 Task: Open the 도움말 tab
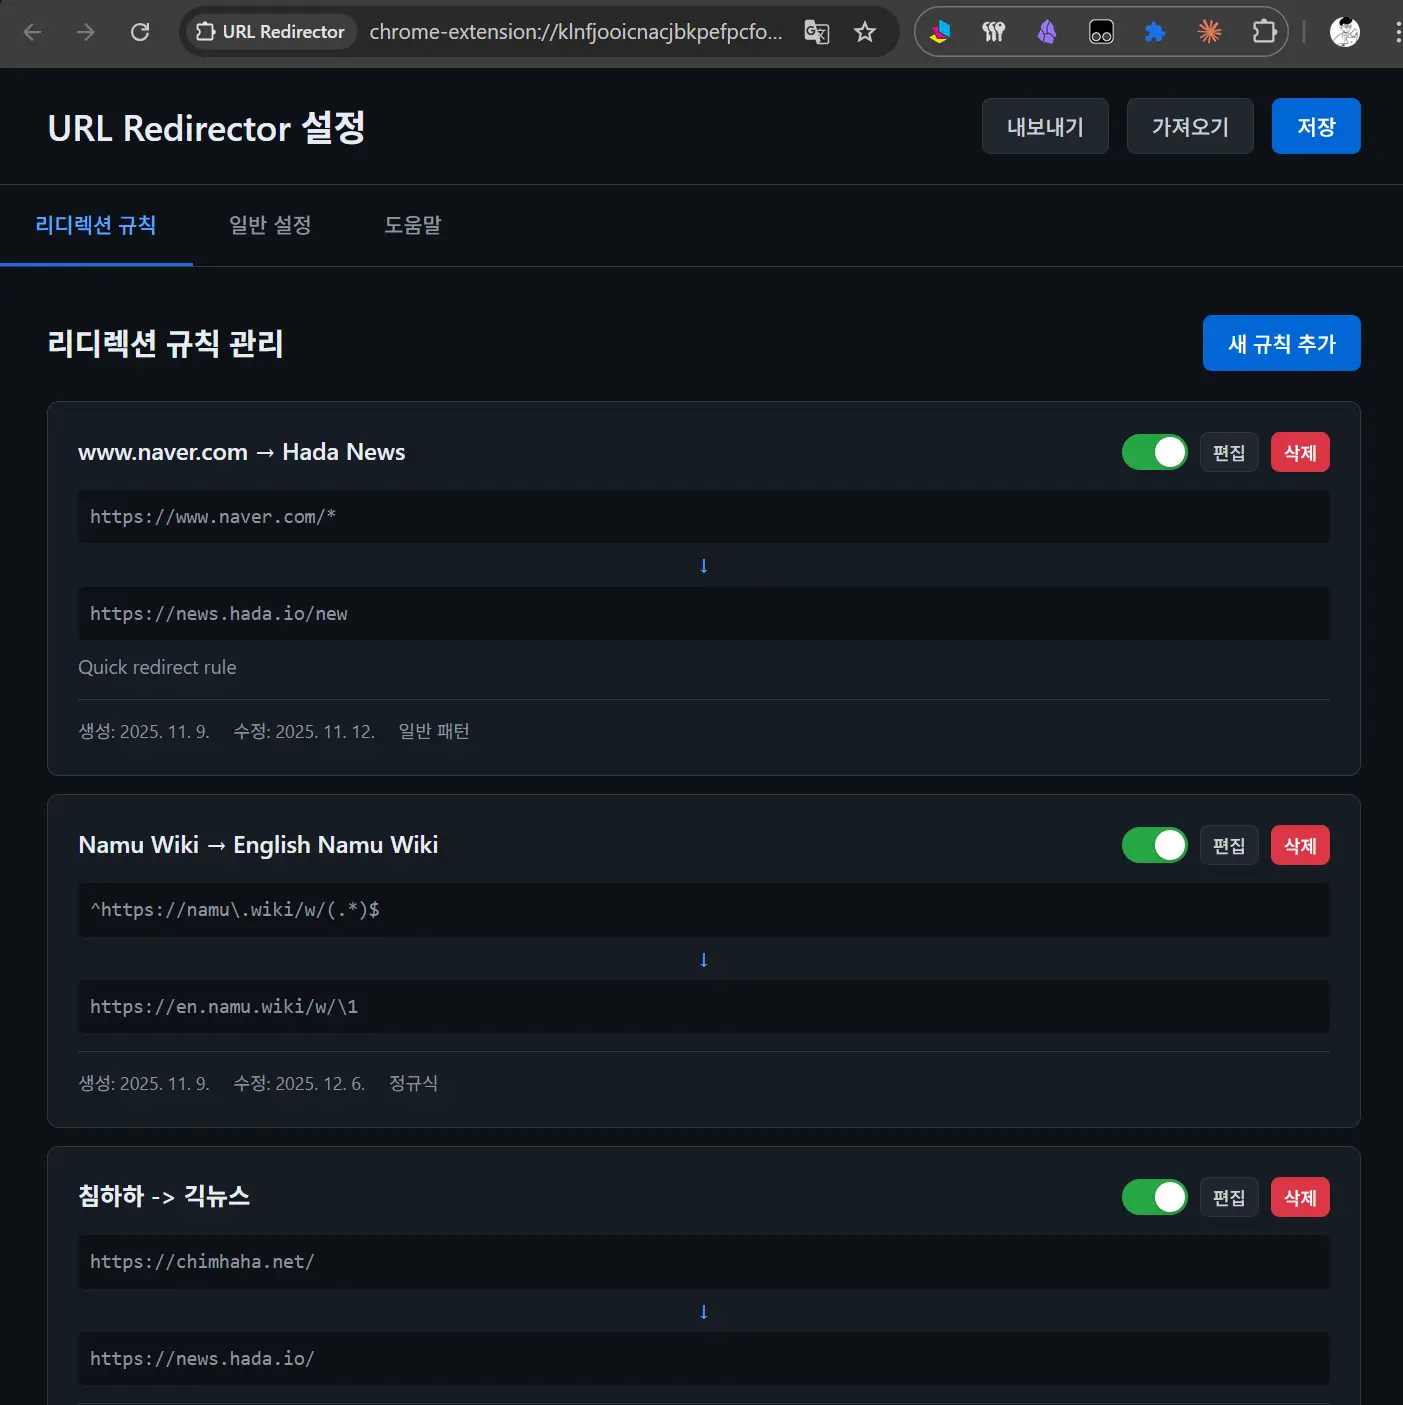click(x=412, y=226)
